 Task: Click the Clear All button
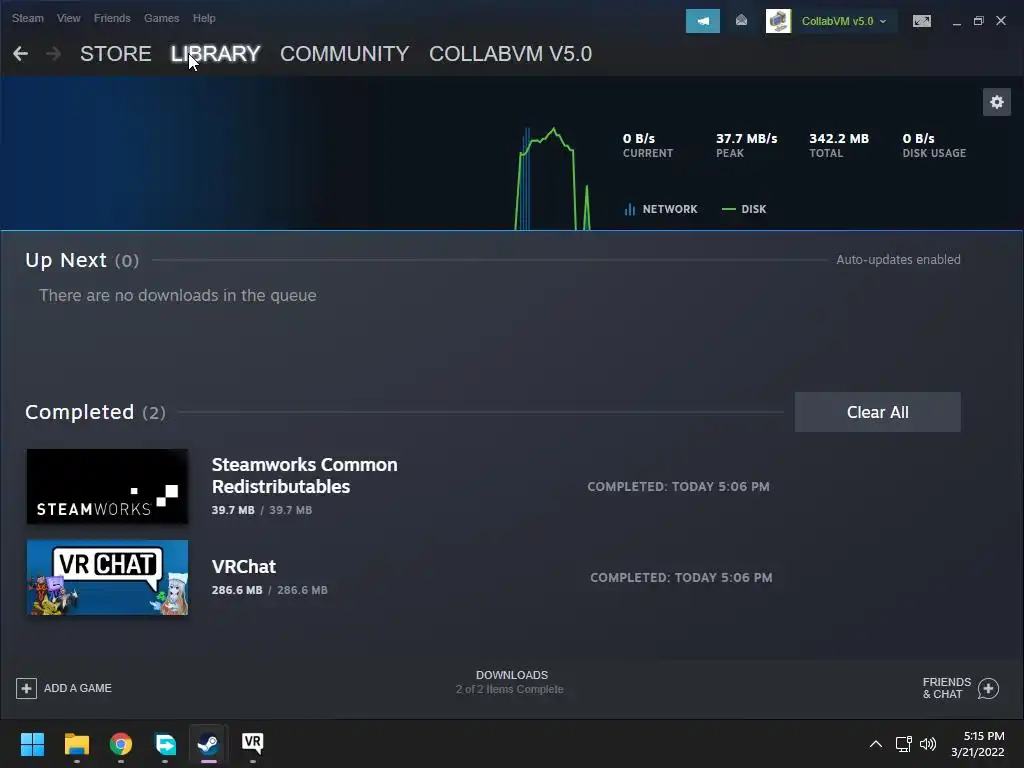coord(878,412)
